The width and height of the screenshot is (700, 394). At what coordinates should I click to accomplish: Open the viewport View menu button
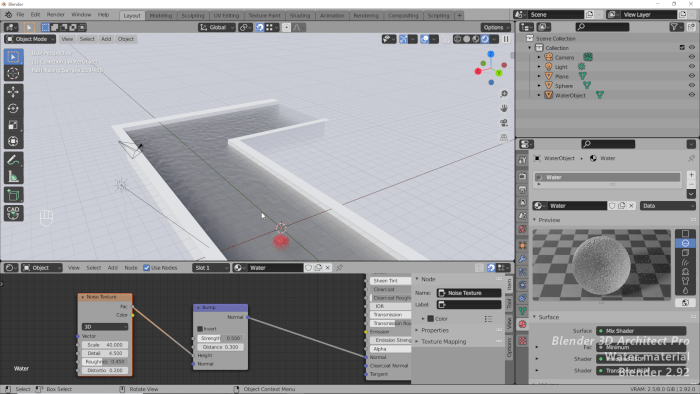(x=67, y=39)
